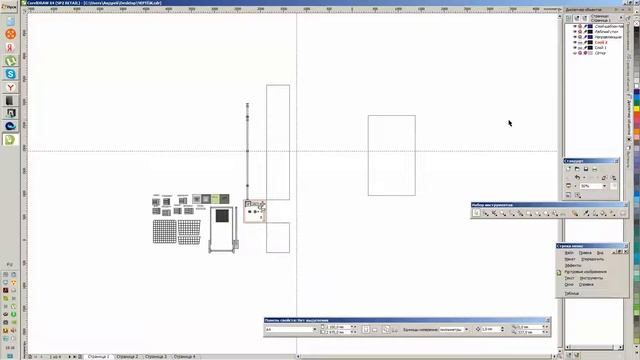
Task: Toggle visibility eye of Сетка layer
Action: click(575, 53)
